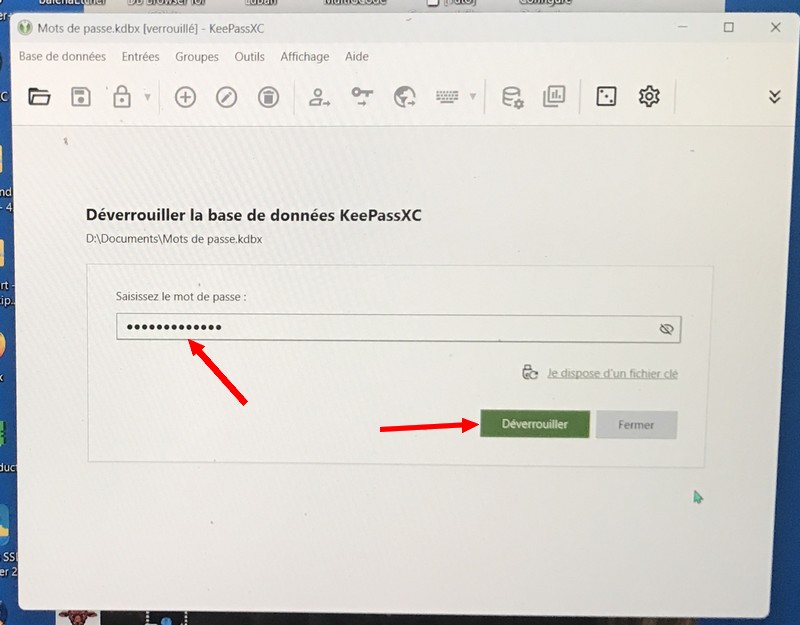The width and height of the screenshot is (800, 625).
Task: Click the 'Je dispose d'un fichier clé' link
Action: pyautogui.click(x=611, y=374)
